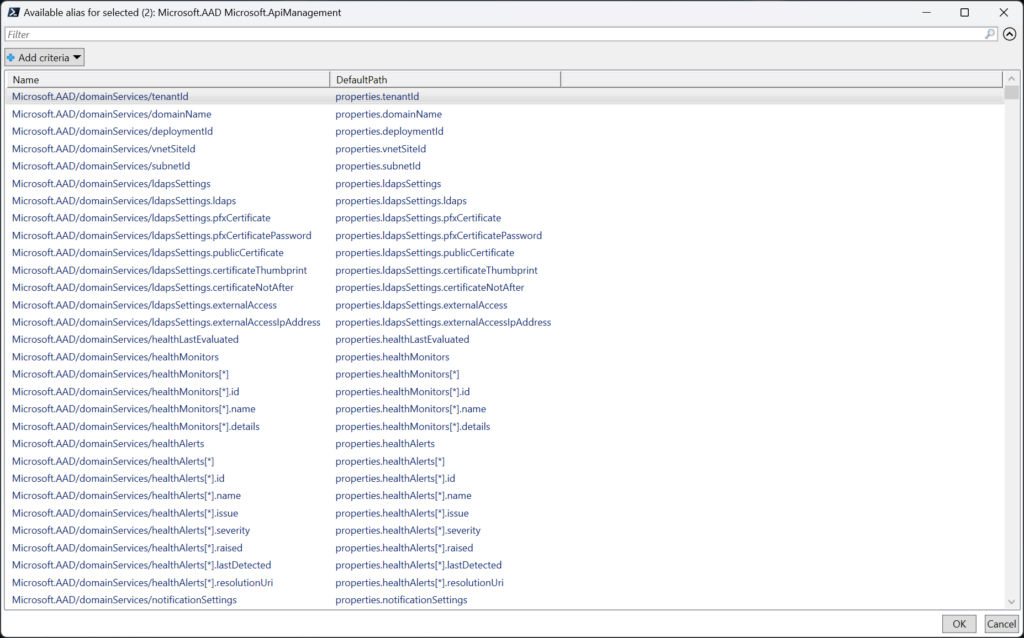Viewport: 1024px width, 638px height.
Task: Select Name cell ending in ldapsSettings.certificateThumbprint
Action: (x=159, y=270)
